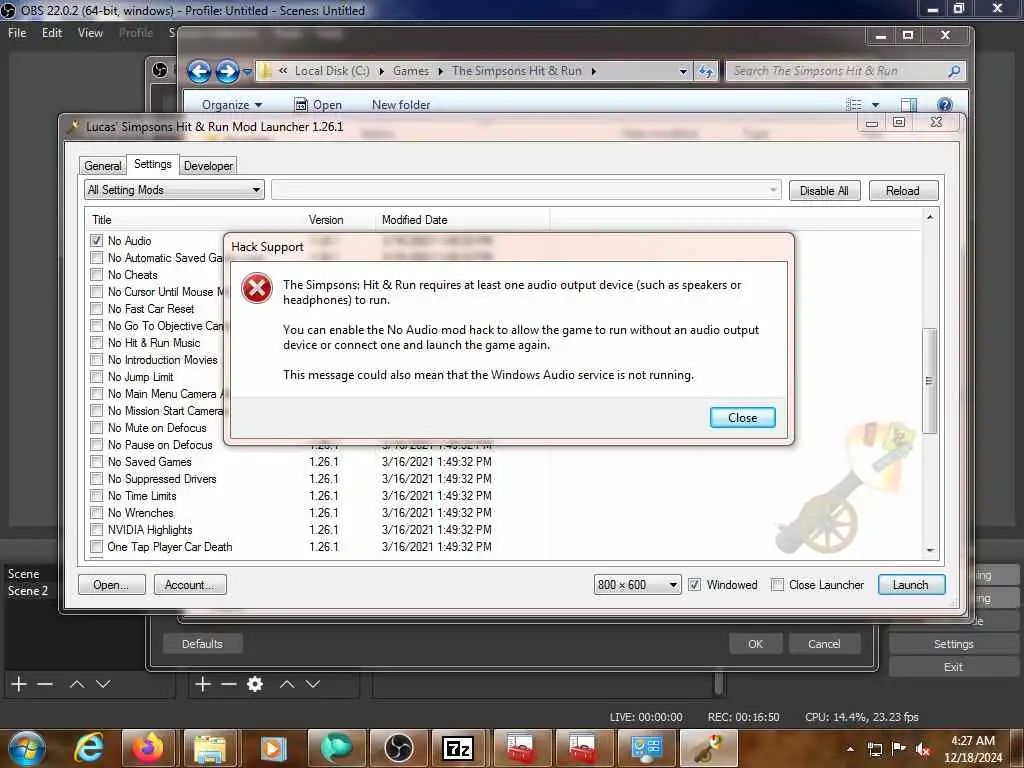
Task: Toggle the Close Launcher checkbox
Action: (777, 584)
